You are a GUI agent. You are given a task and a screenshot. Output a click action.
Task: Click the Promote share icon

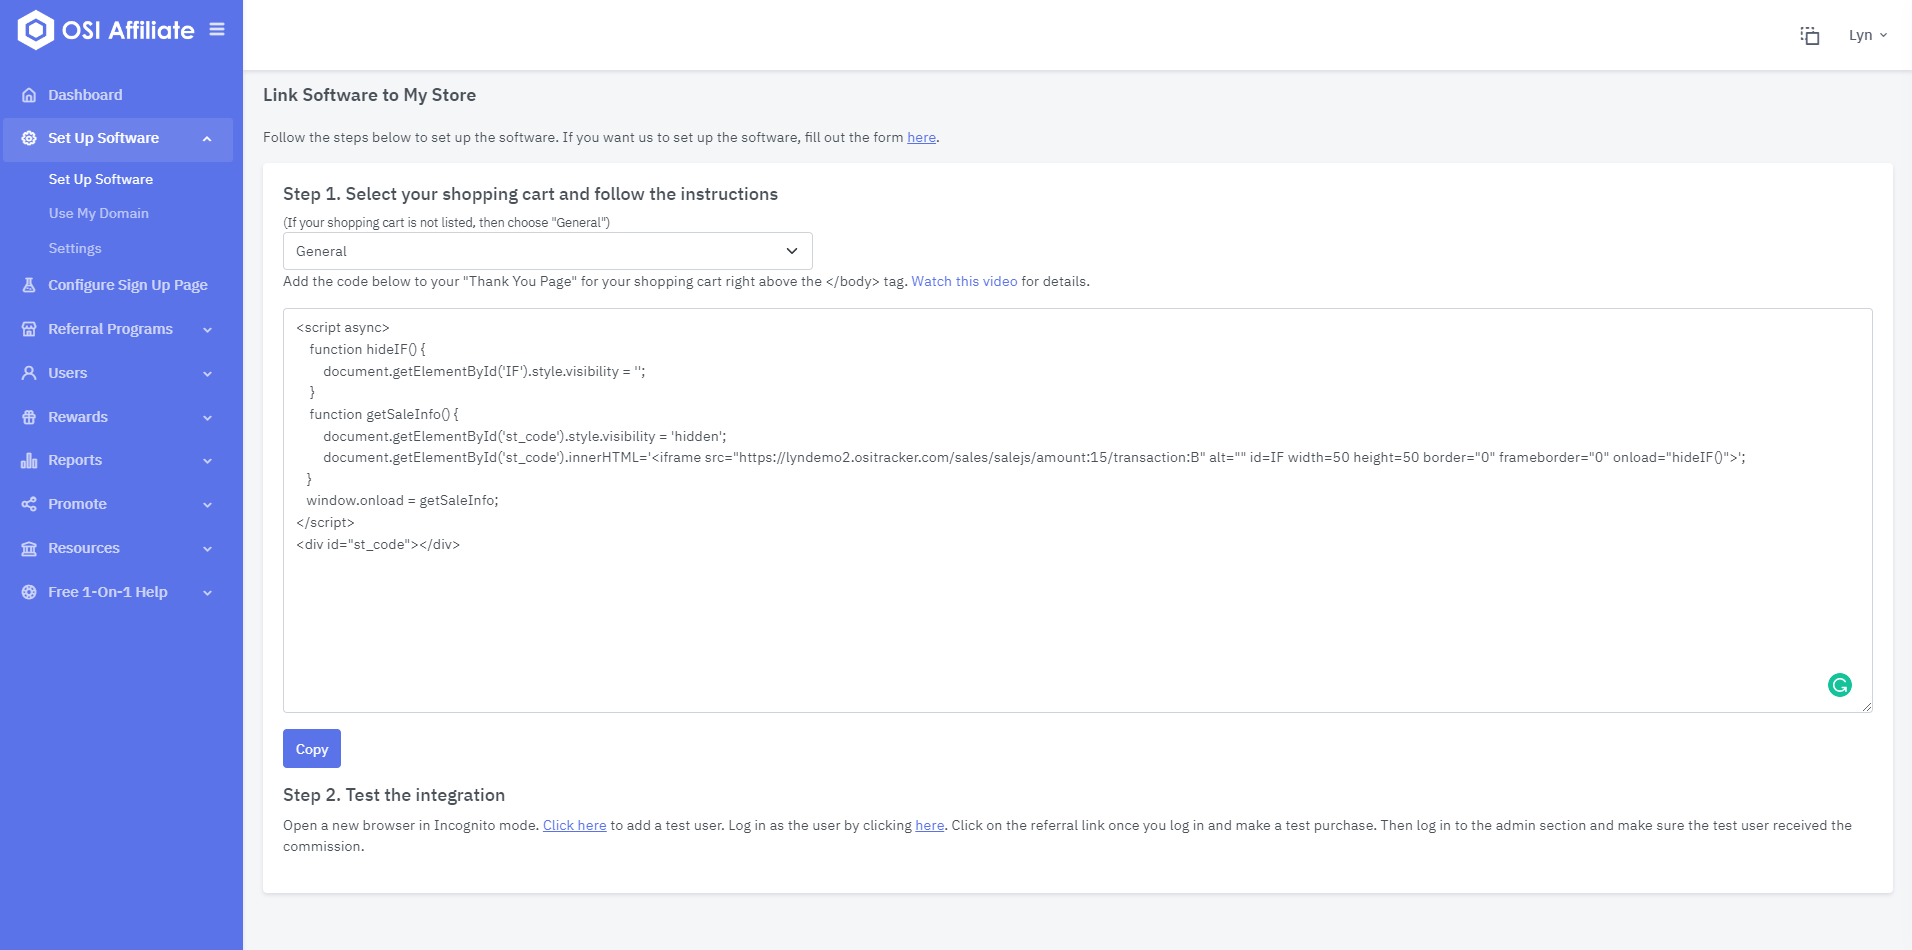tap(29, 504)
